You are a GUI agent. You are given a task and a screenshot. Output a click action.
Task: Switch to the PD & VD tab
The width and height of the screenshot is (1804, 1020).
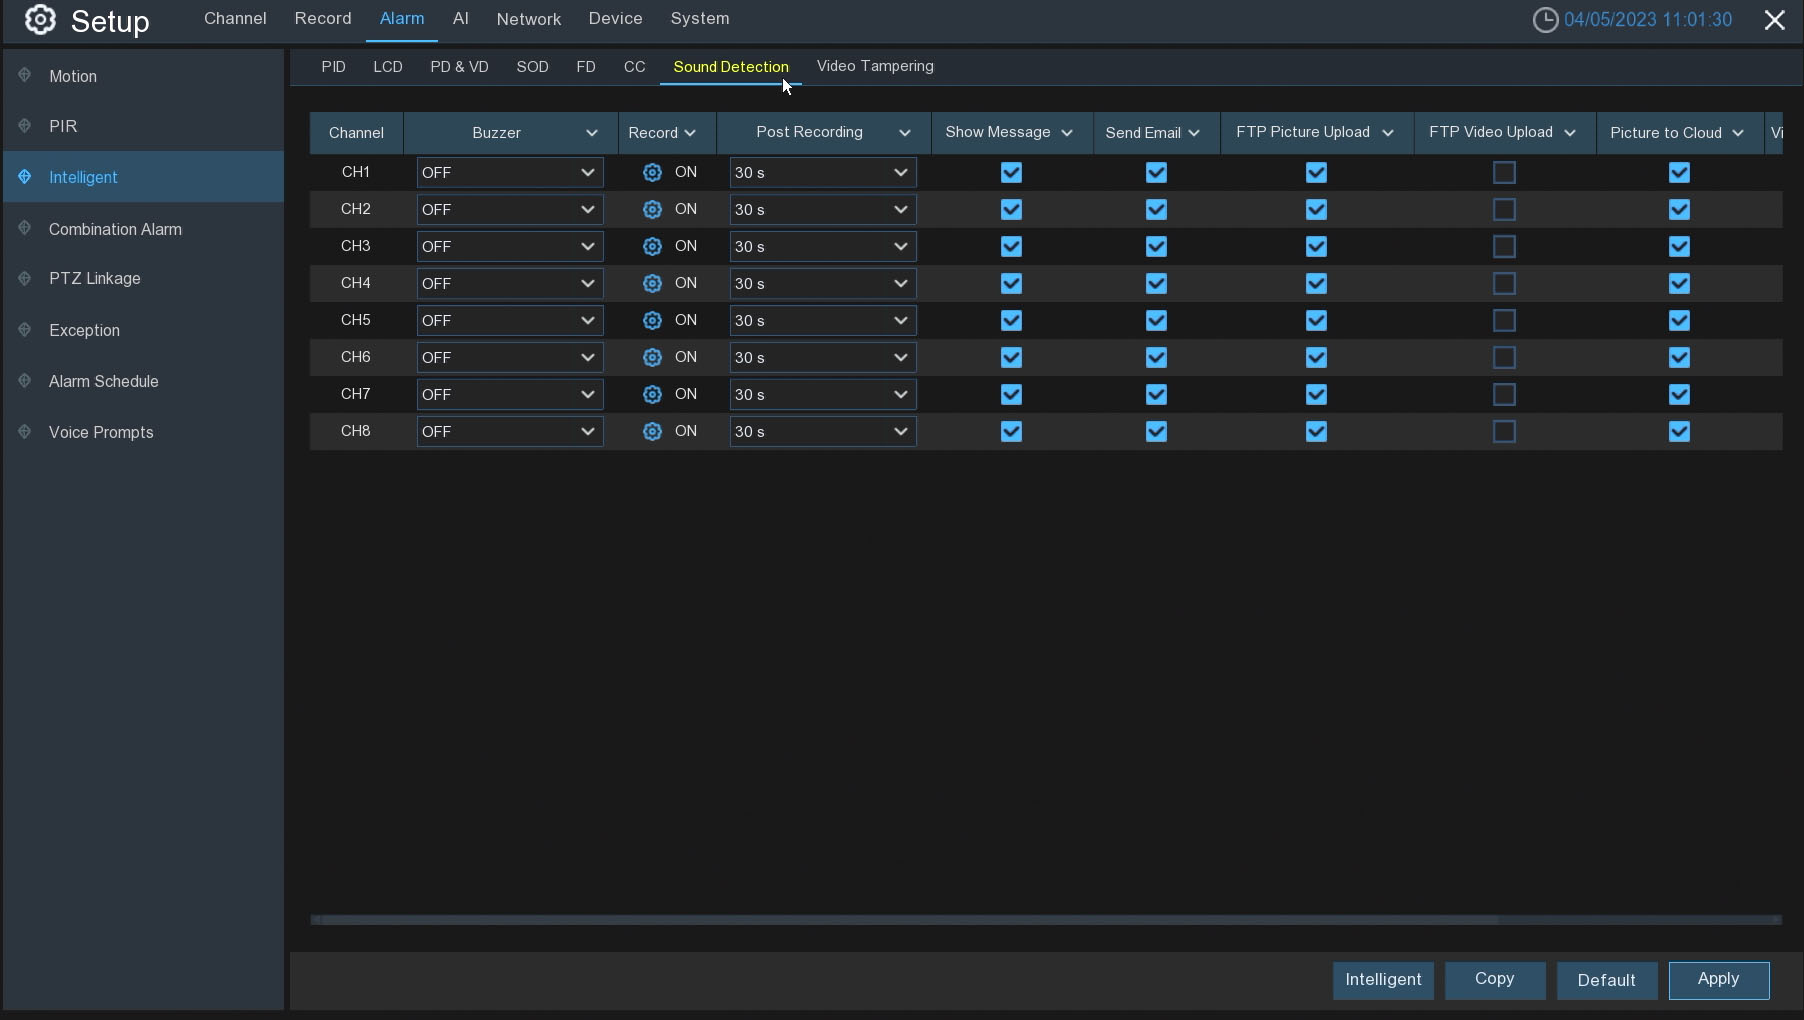459,67
